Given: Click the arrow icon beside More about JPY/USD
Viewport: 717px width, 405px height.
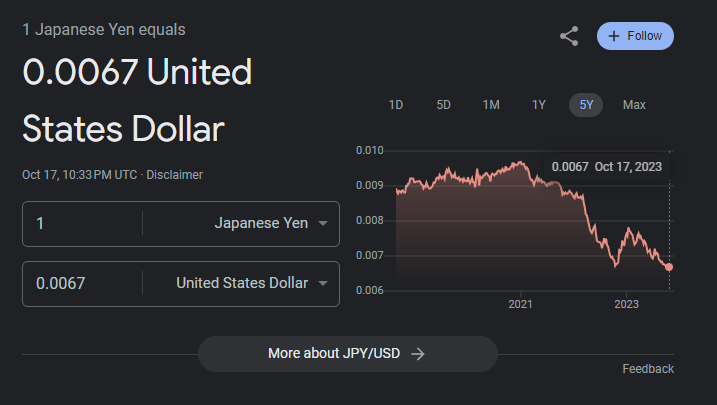Looking at the screenshot, I should pyautogui.click(x=419, y=354).
